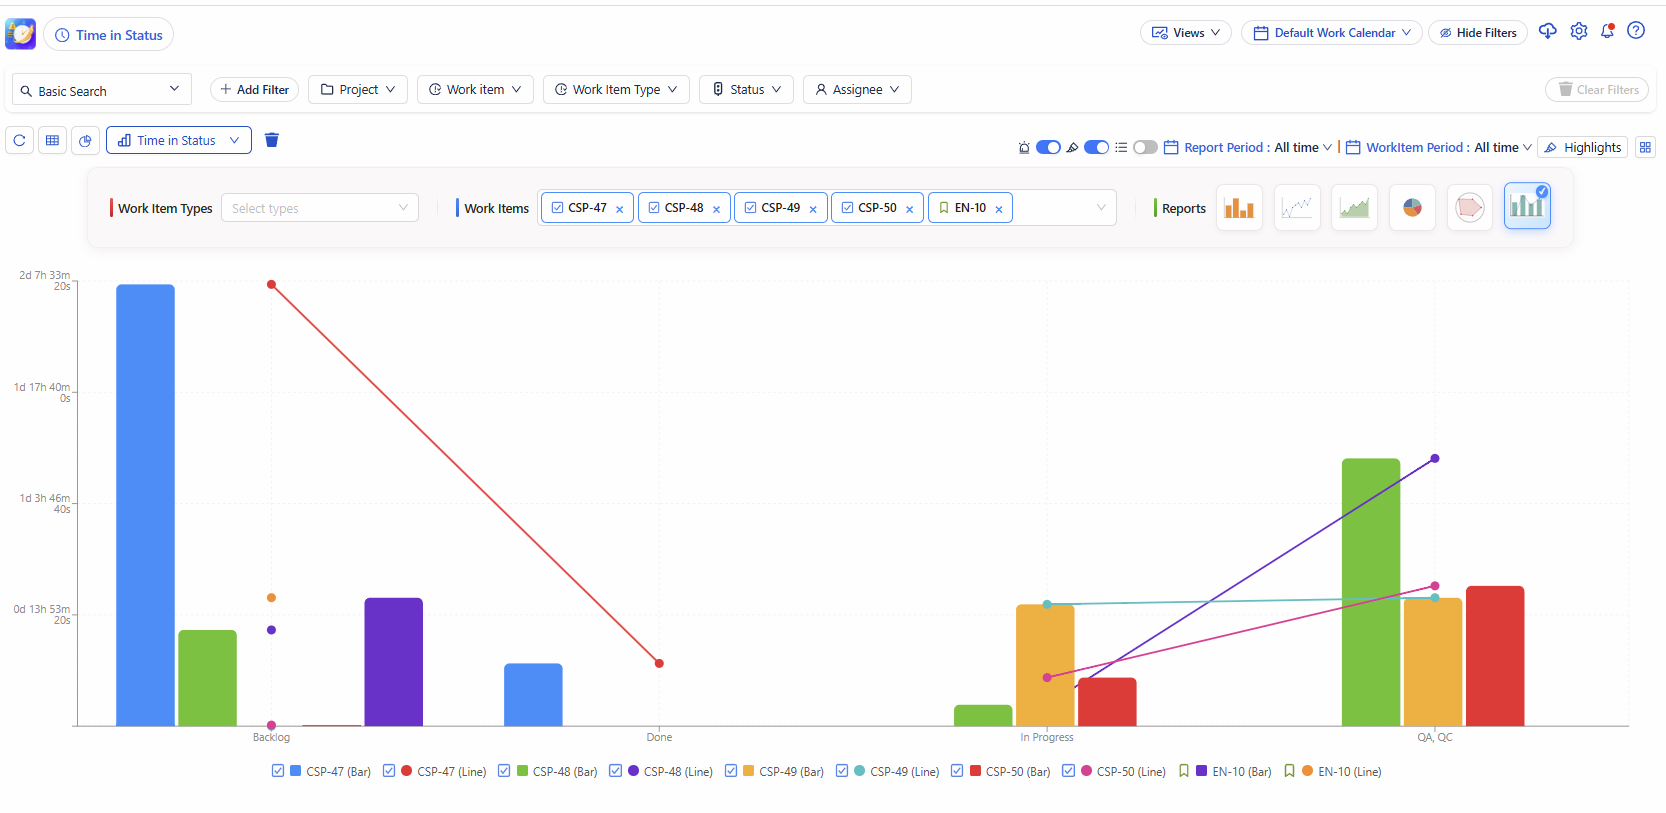Viewport: 1666px width, 813px height.
Task: Open the Time in Status report dropdown
Action: click(179, 141)
